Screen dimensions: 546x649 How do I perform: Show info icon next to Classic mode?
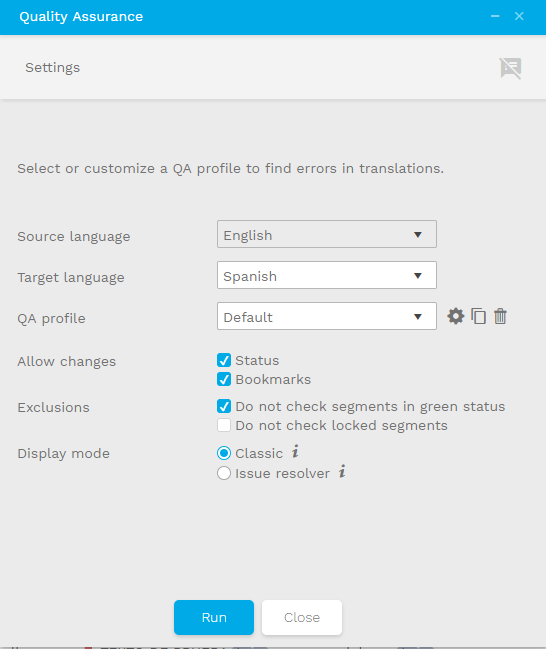pos(295,451)
